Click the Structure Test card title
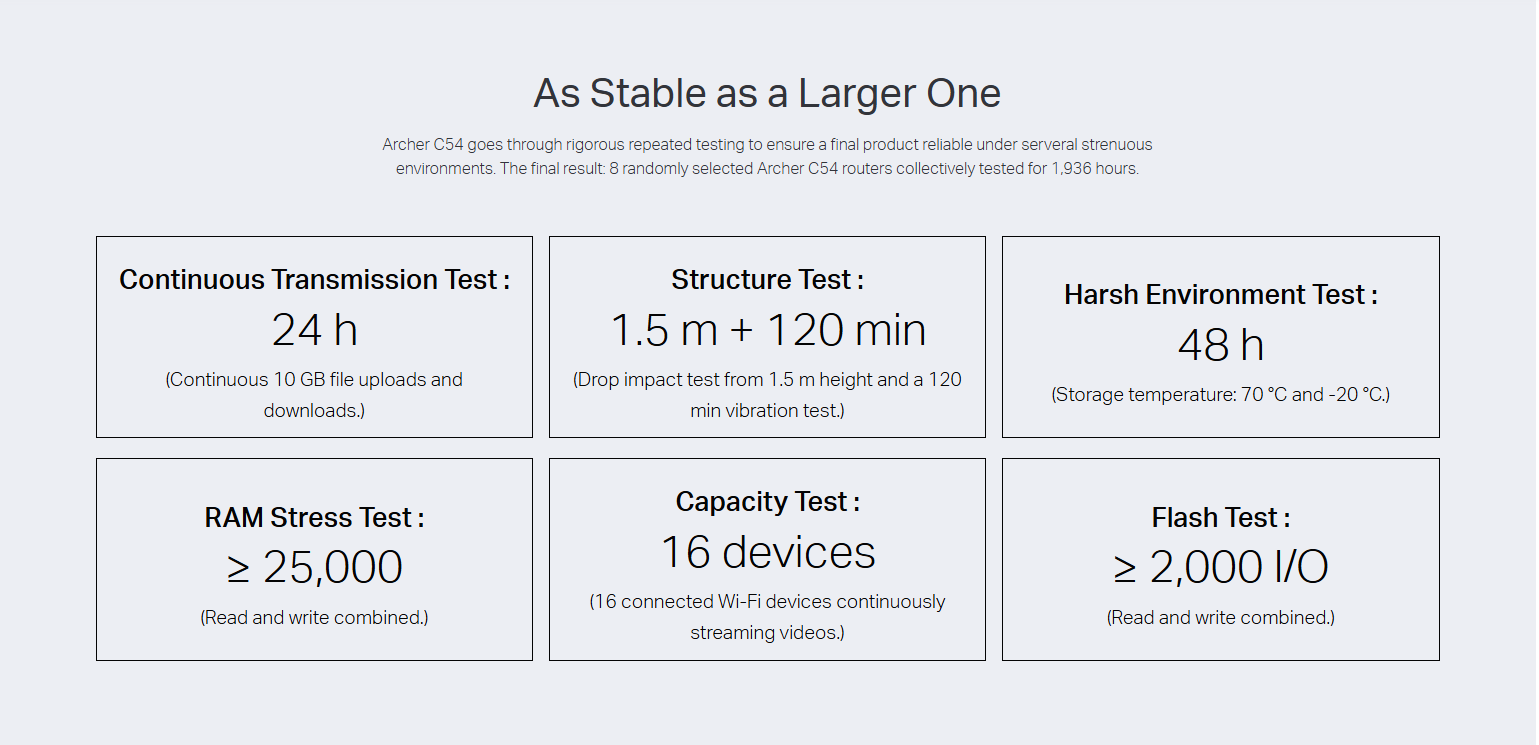Image resolution: width=1539 pixels, height=745 pixels. pos(767,279)
